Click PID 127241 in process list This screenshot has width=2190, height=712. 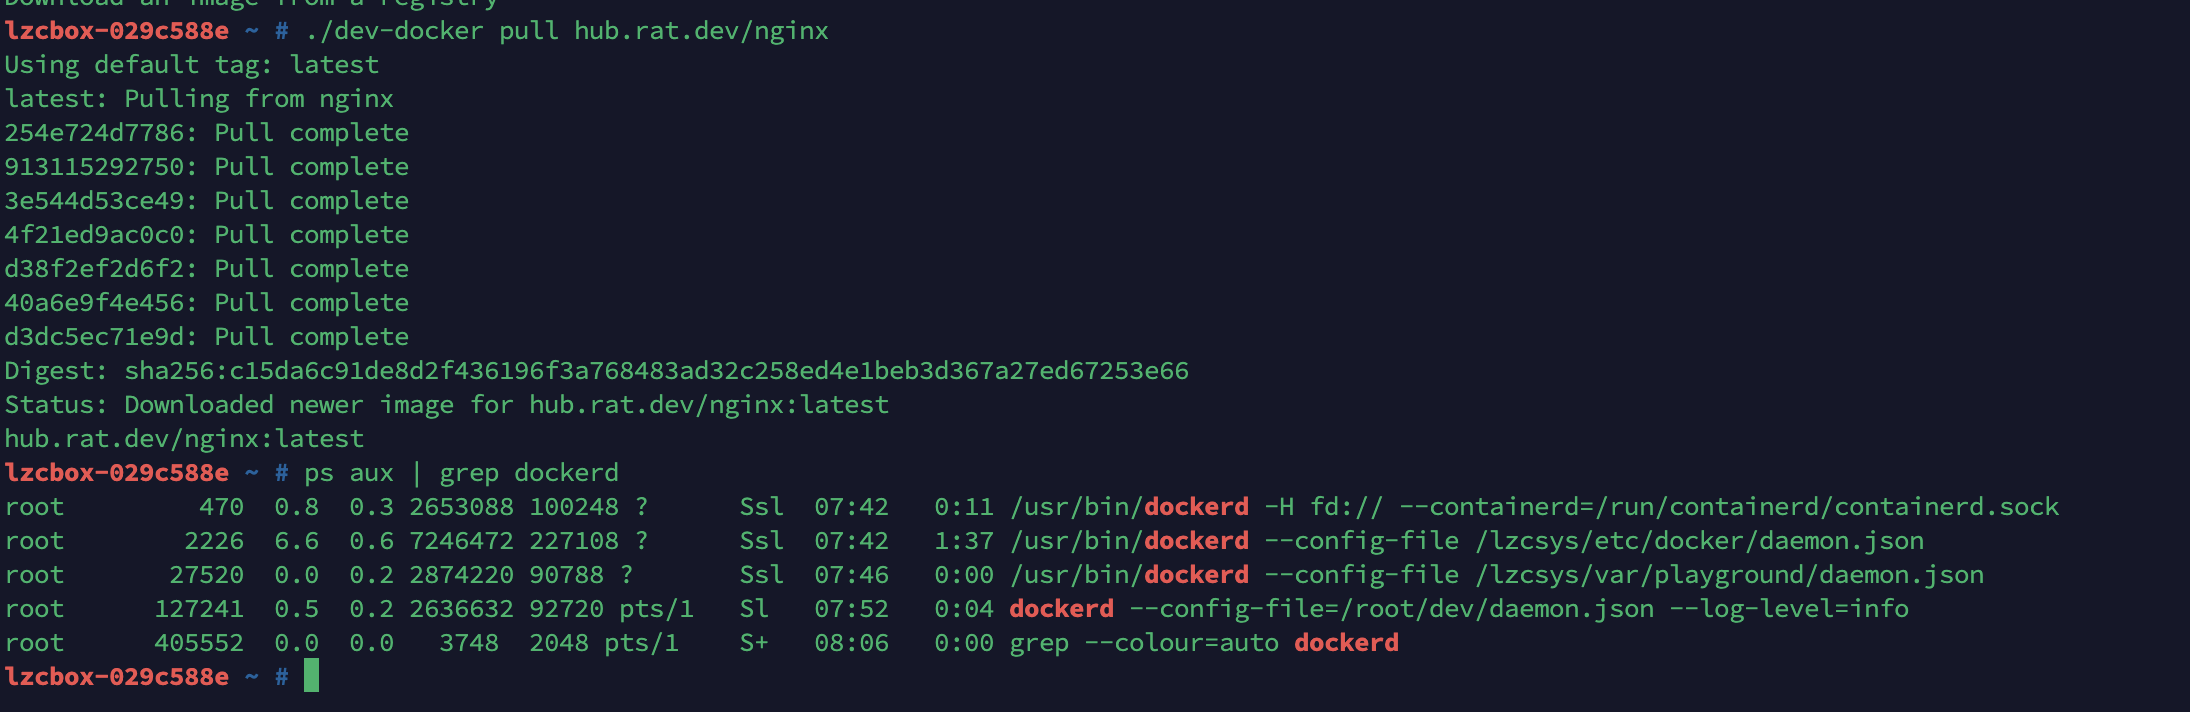tap(199, 609)
